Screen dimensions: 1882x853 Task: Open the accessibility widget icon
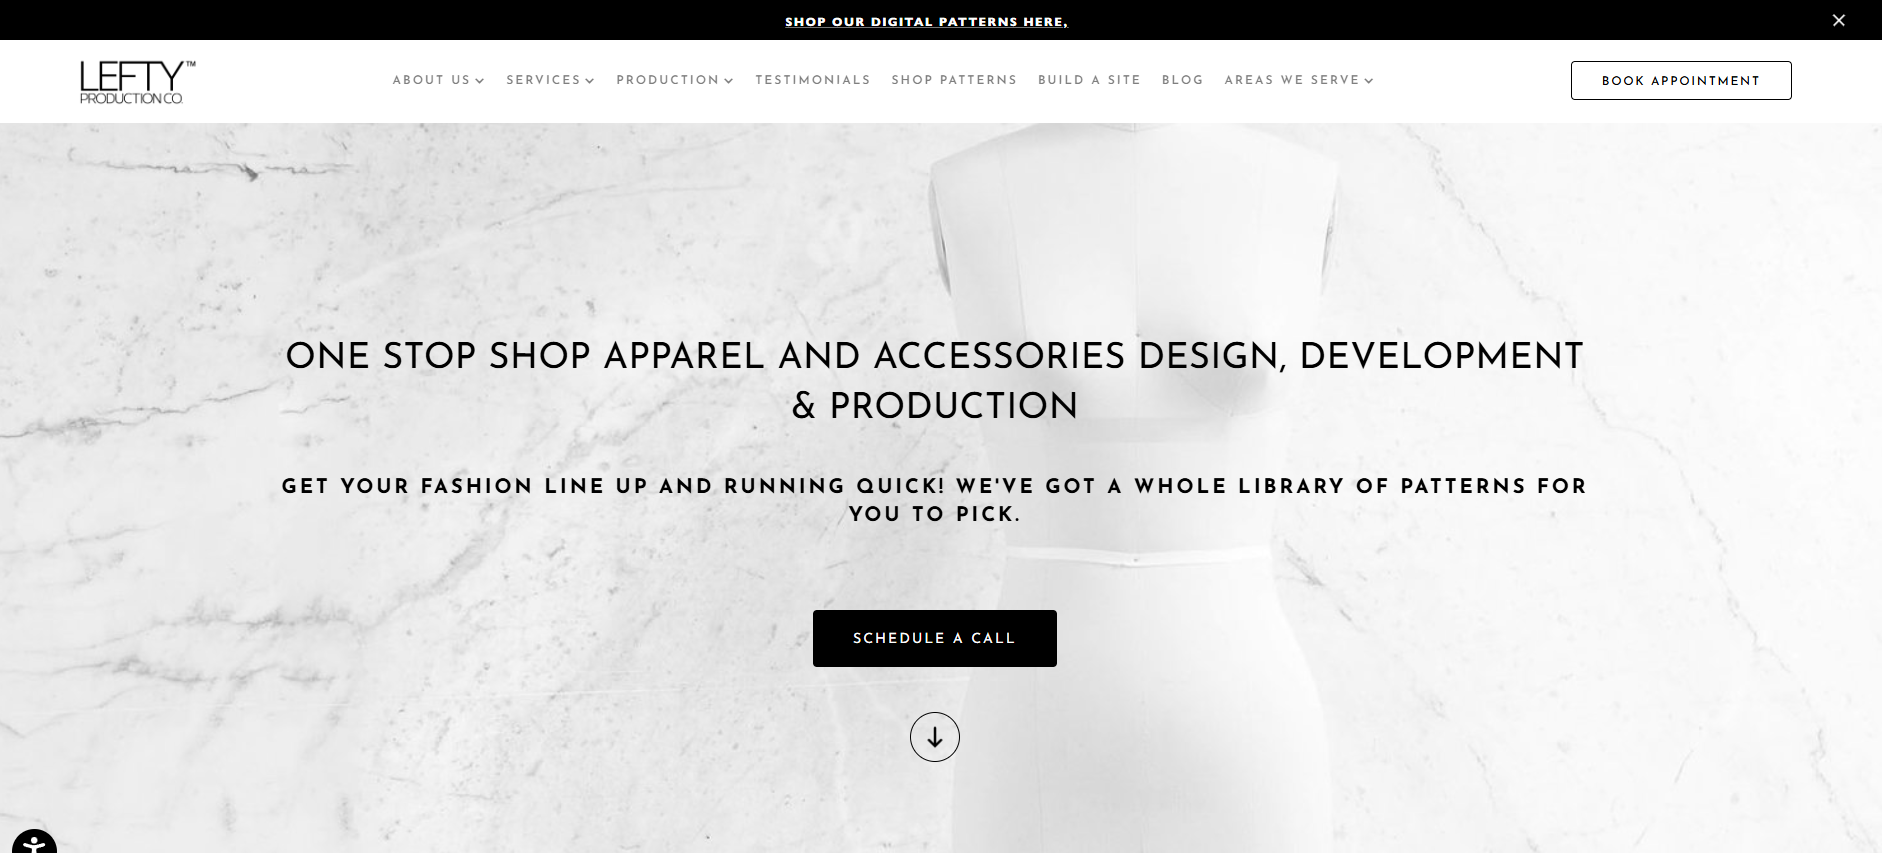point(34,842)
